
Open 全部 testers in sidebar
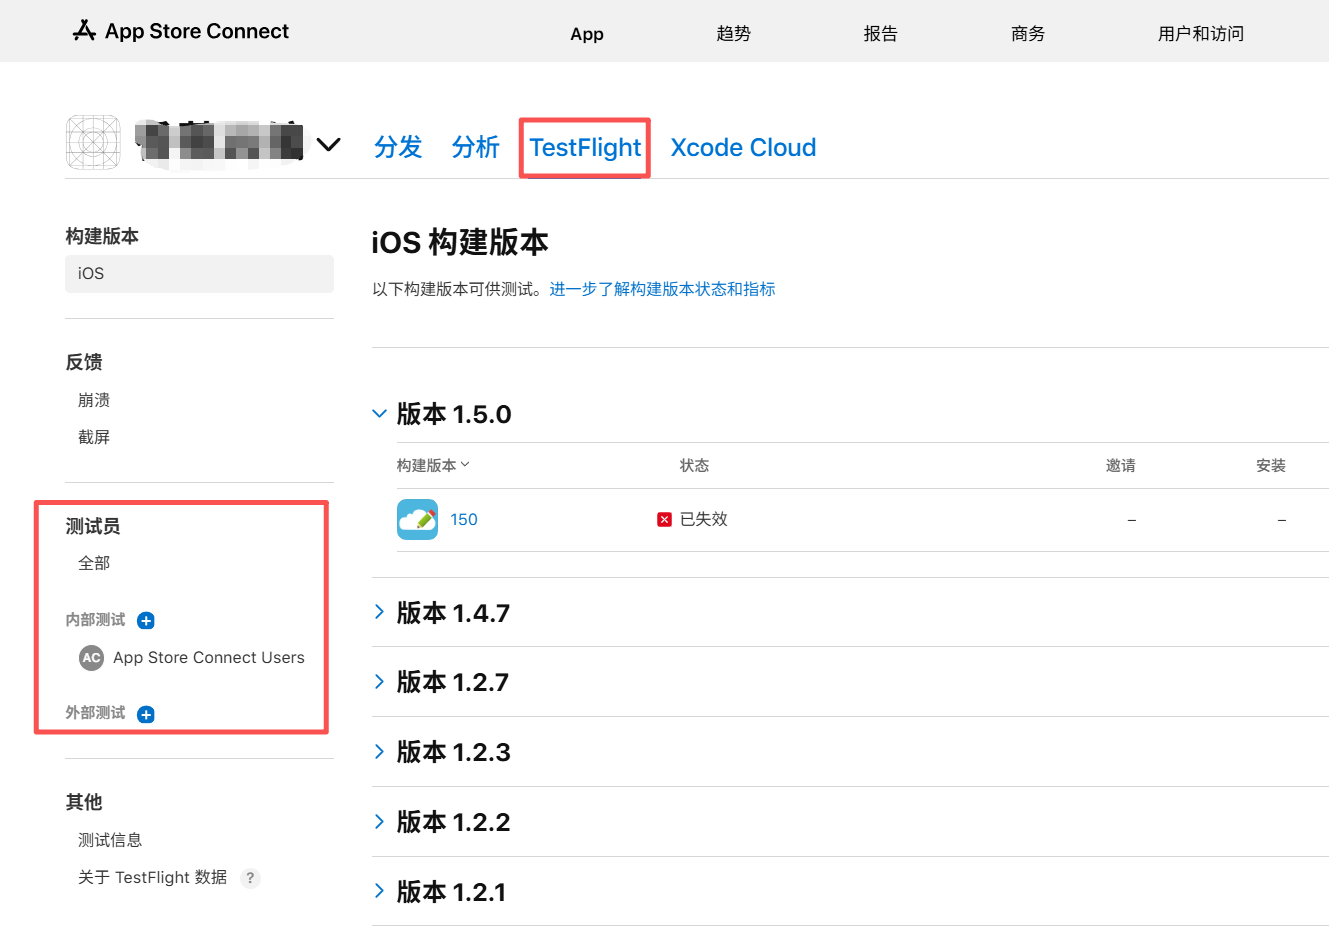click(x=94, y=563)
